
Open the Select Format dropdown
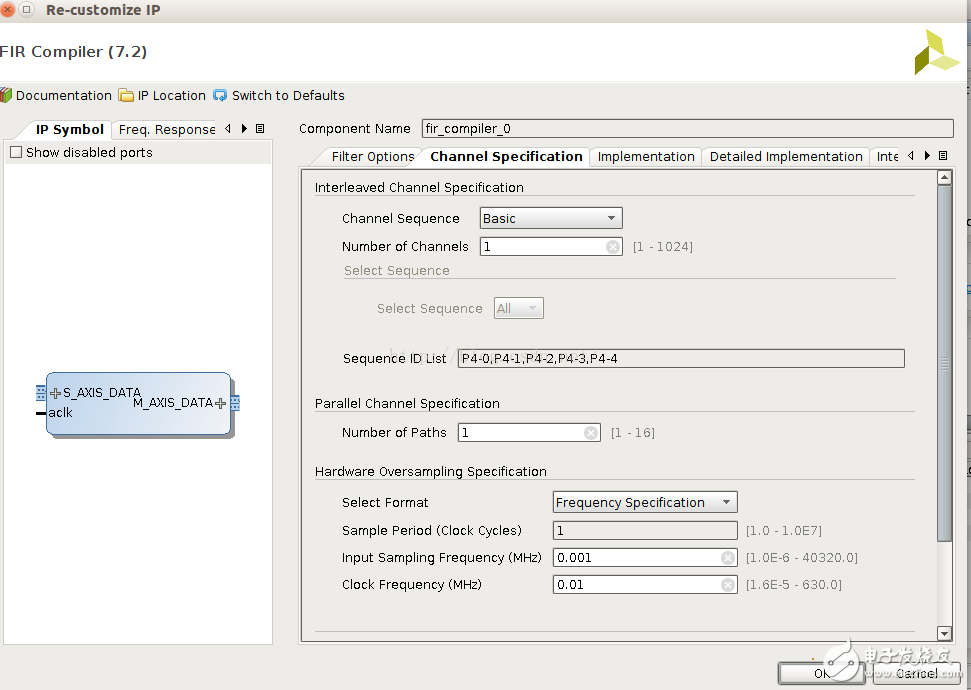coord(645,503)
